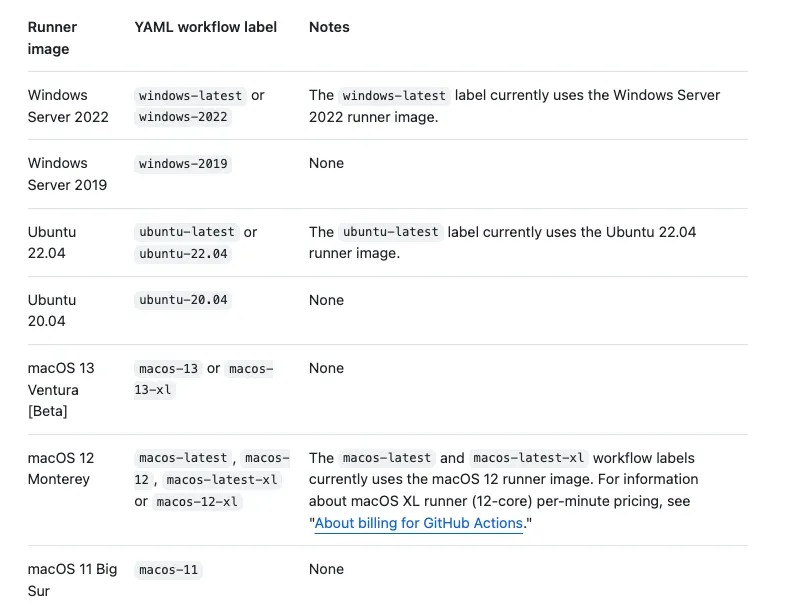The width and height of the screenshot is (786, 605).
Task: Click the ubuntu-20.04 code label
Action: [x=184, y=300]
